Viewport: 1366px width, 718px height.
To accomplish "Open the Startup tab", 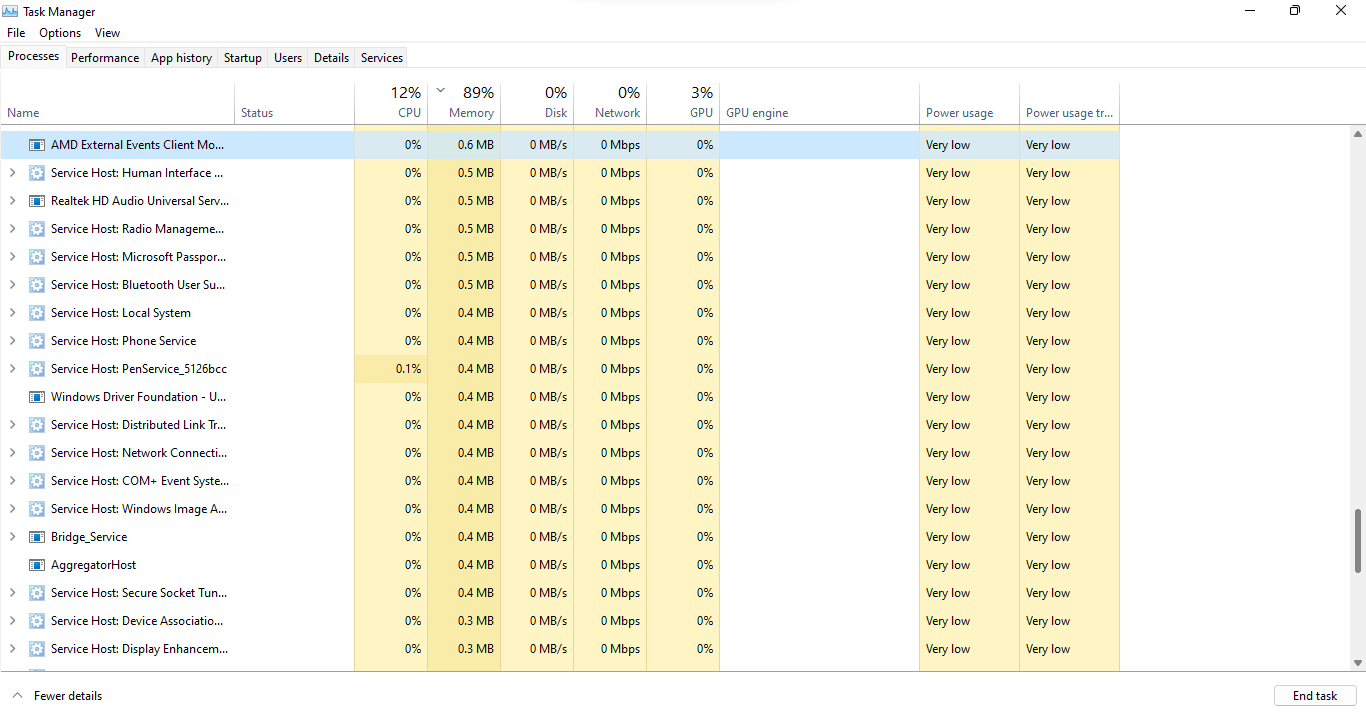I will tap(242, 58).
